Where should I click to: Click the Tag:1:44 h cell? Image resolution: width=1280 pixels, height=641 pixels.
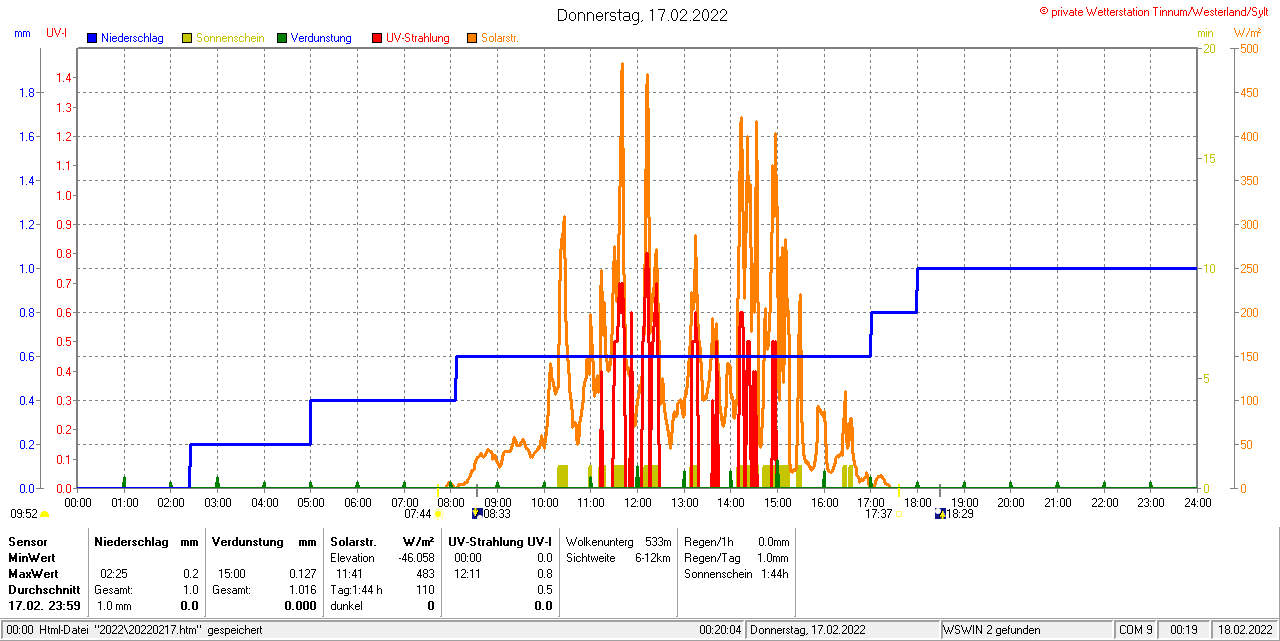356,590
